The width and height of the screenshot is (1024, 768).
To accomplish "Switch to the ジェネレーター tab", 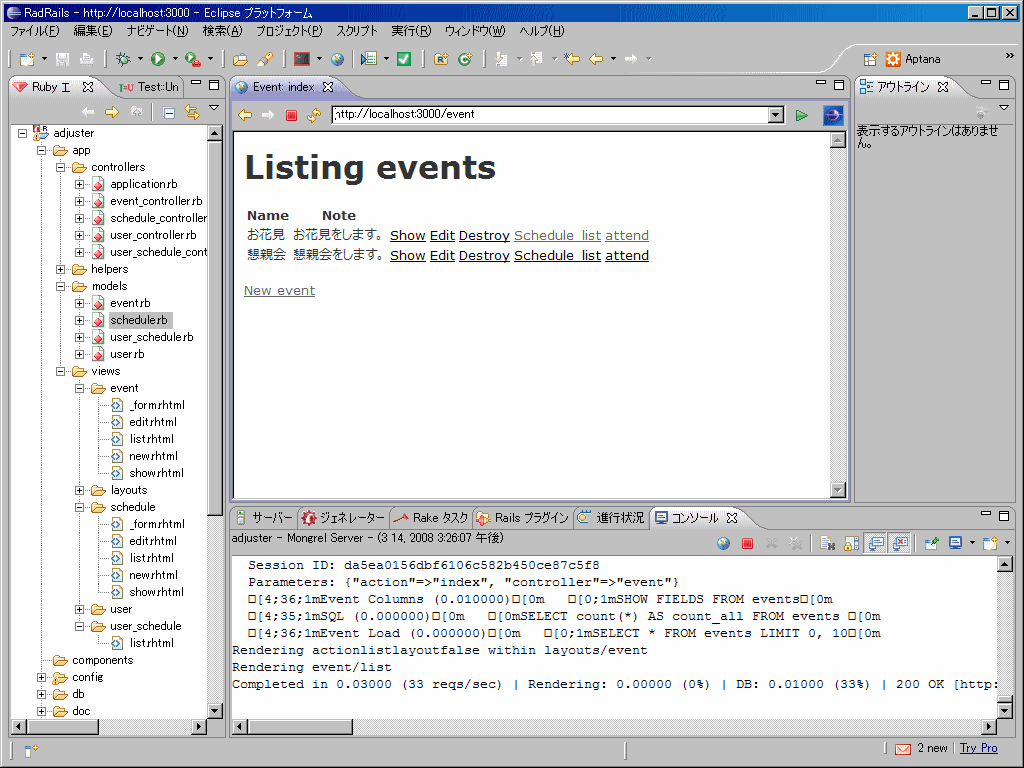I will [344, 518].
